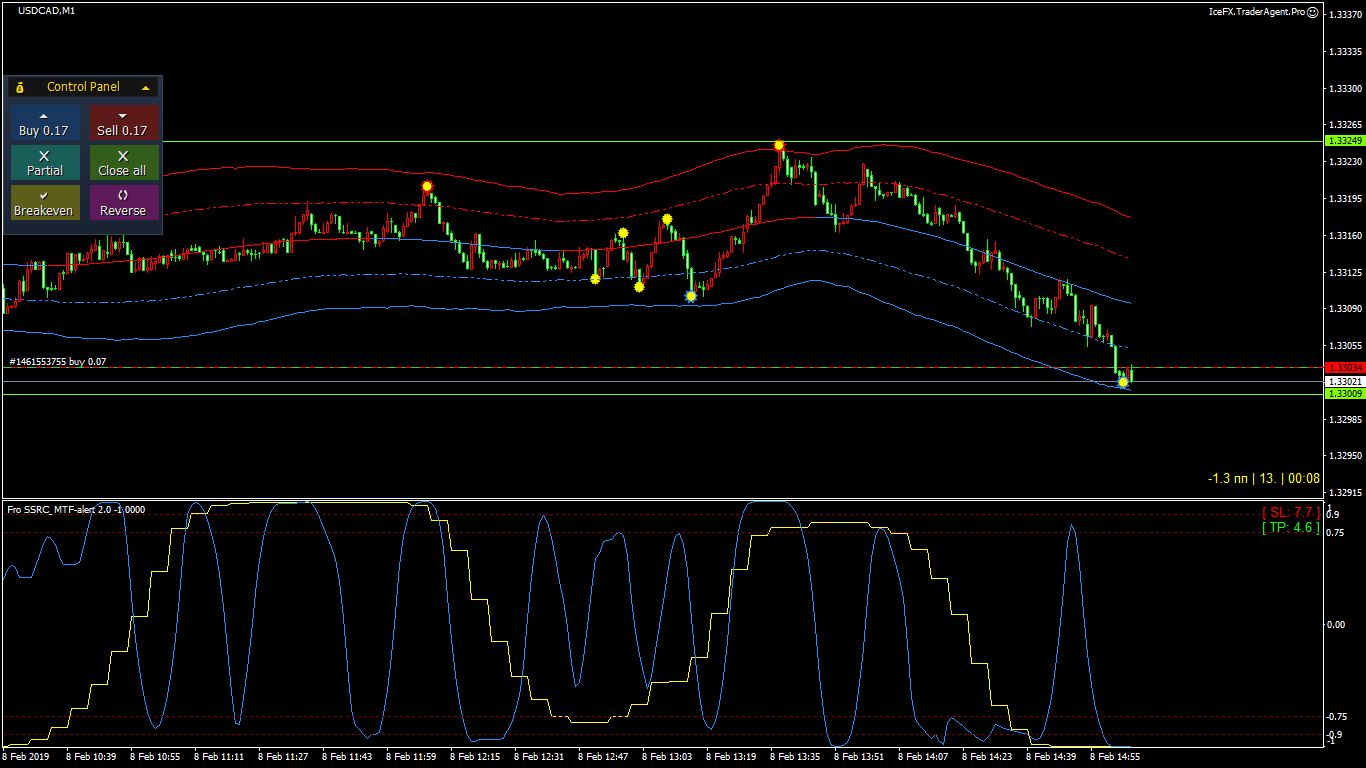This screenshot has width=1366, height=768.
Task: Click the 8 Feb 13:03 time label
Action: [x=667, y=757]
